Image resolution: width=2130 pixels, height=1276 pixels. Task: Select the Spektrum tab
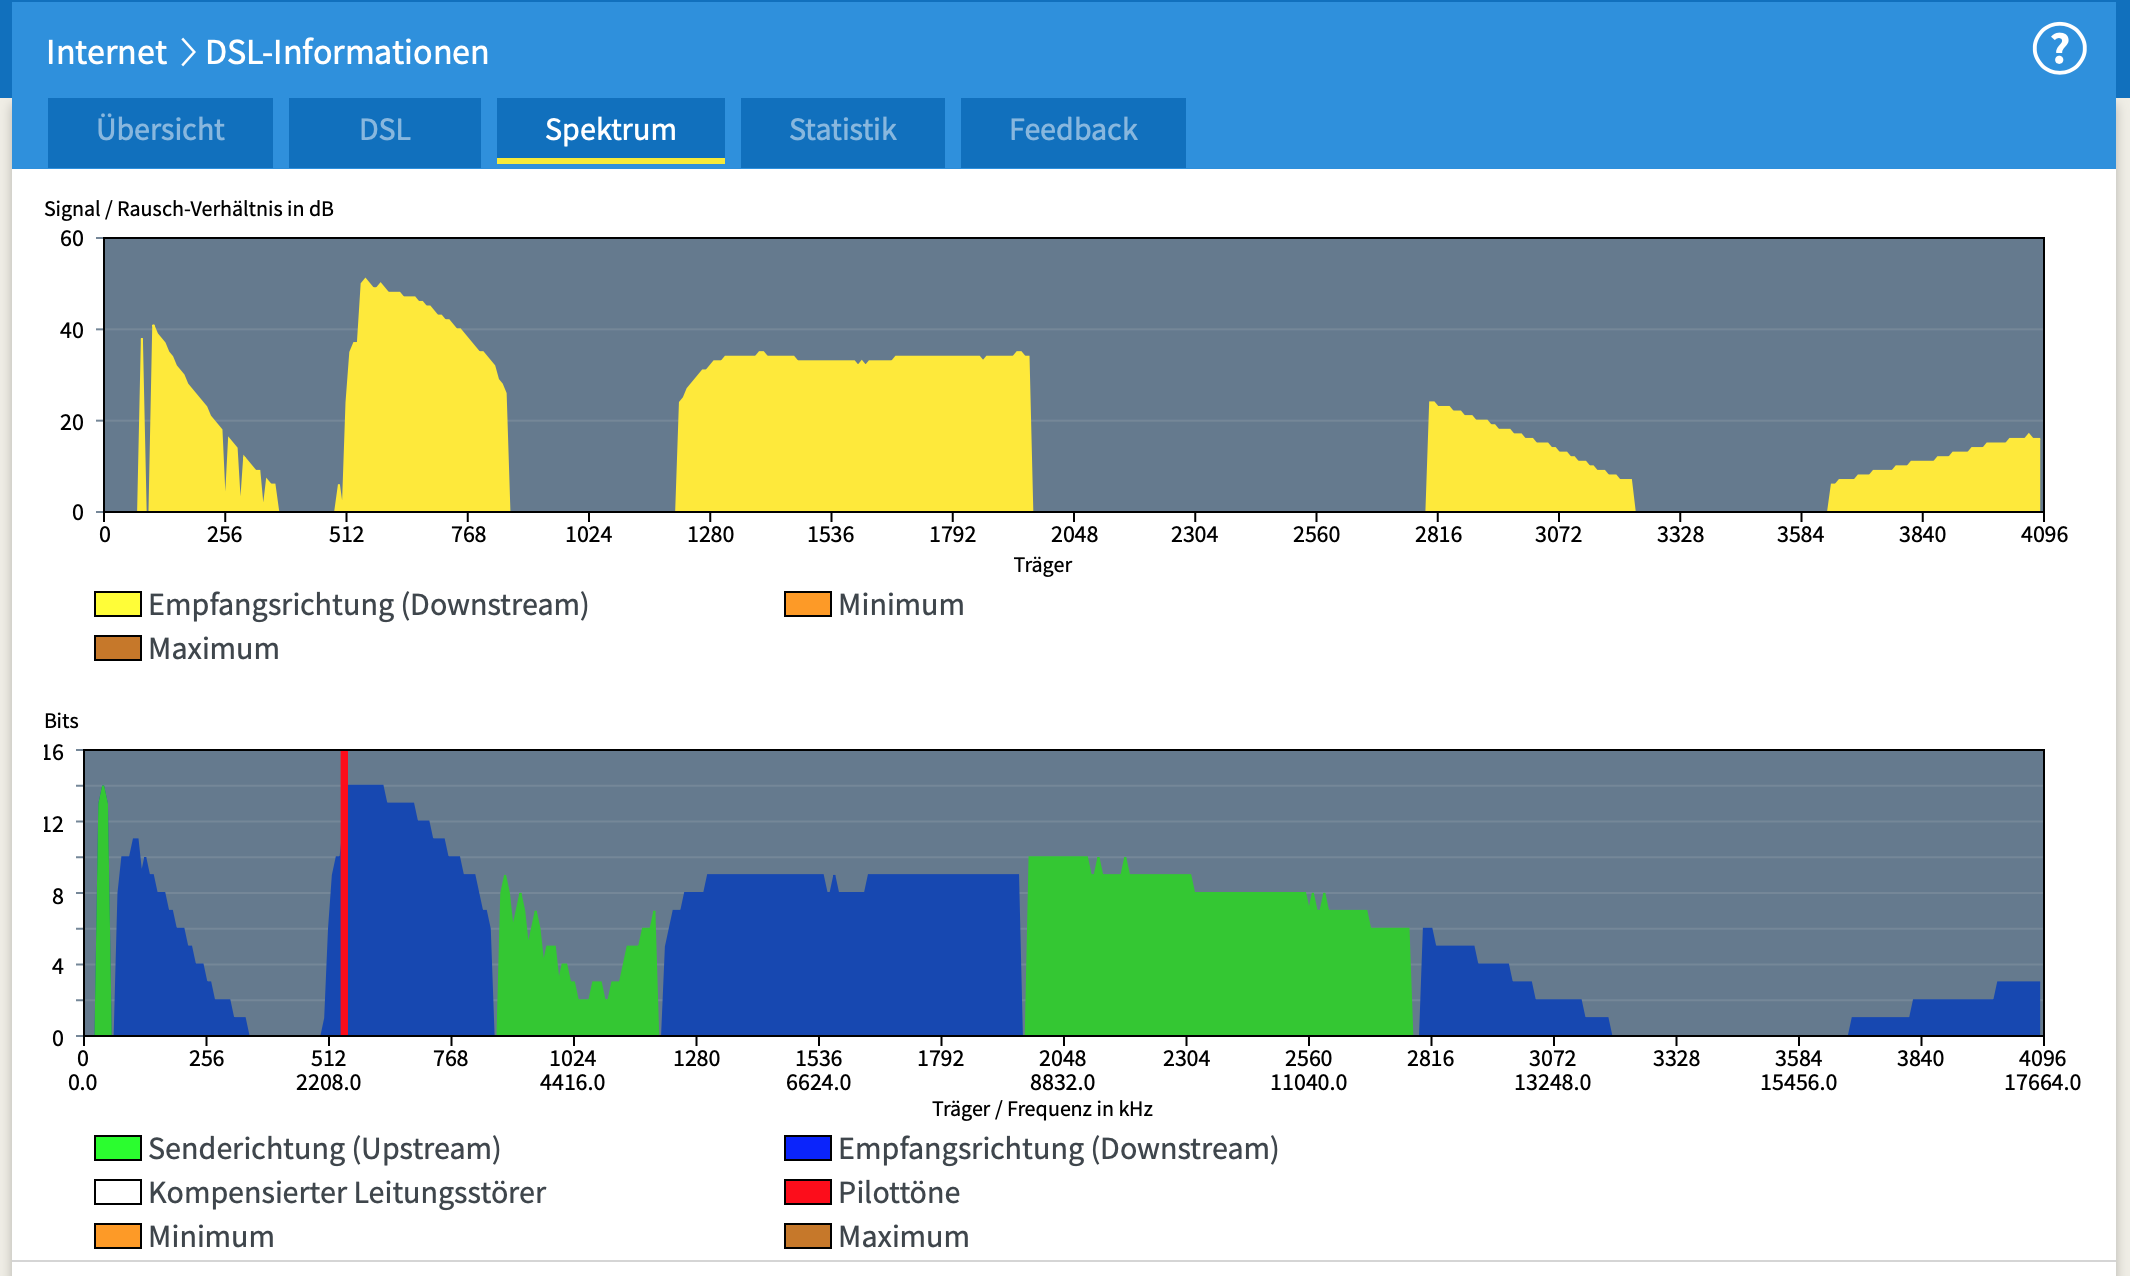click(610, 130)
